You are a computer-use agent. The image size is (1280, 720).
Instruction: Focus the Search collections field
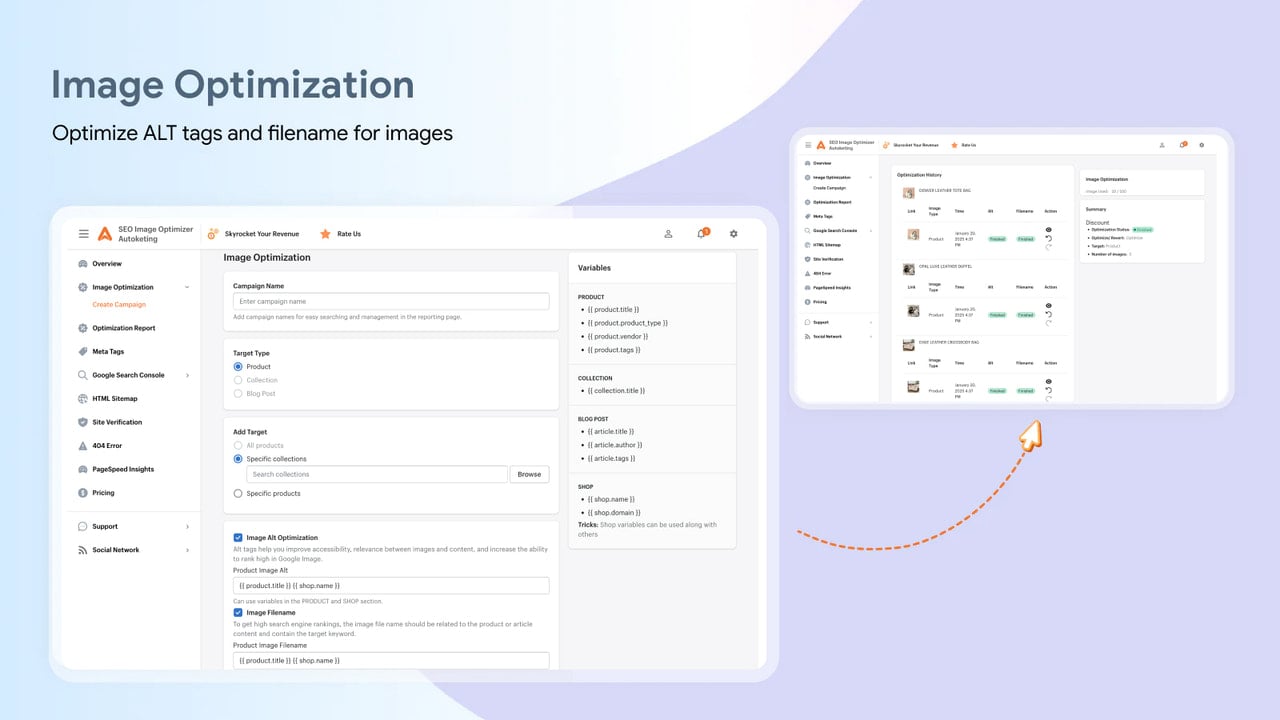click(x=377, y=474)
